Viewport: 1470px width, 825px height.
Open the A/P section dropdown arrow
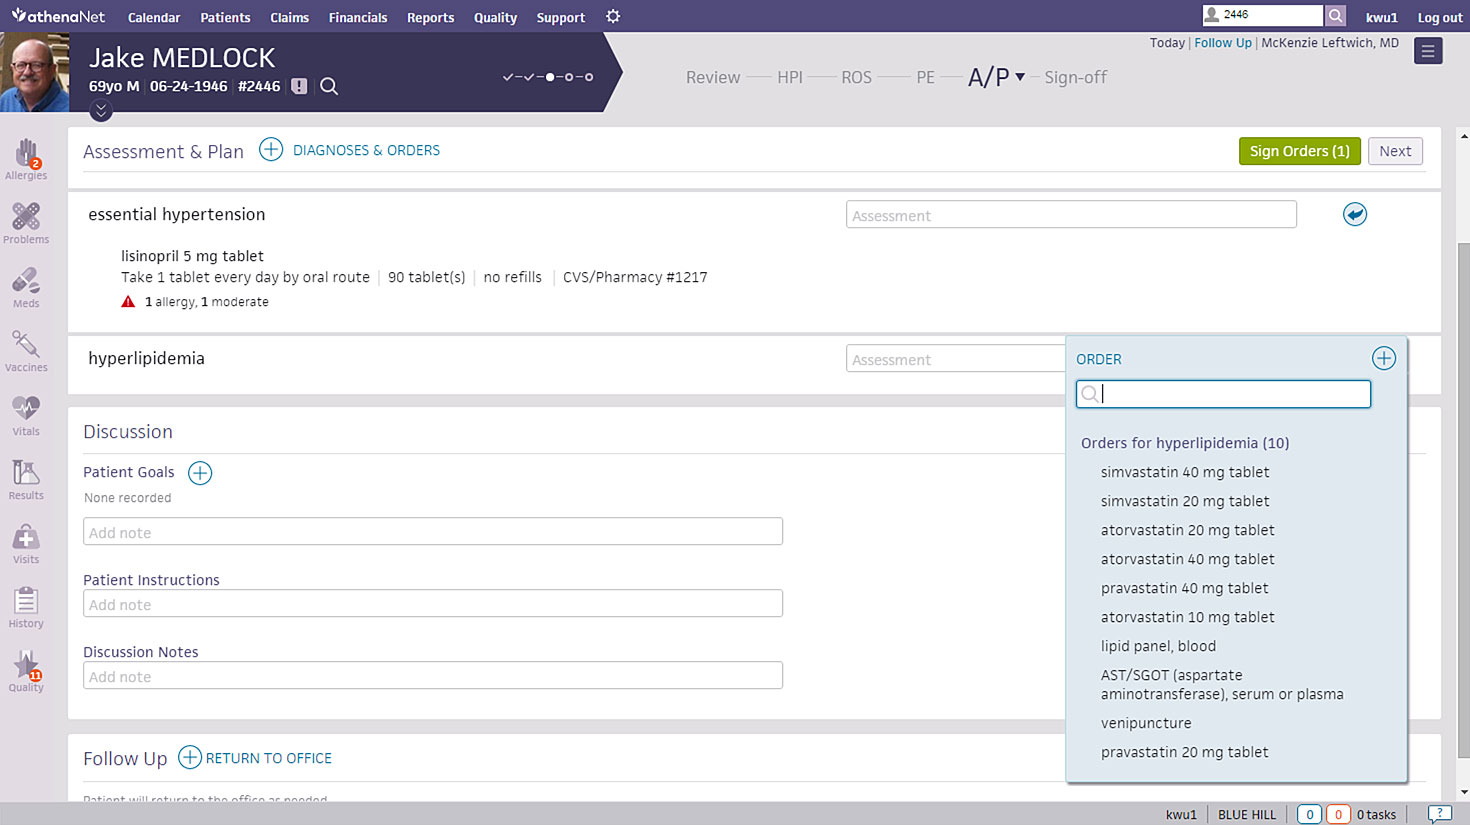[1020, 77]
